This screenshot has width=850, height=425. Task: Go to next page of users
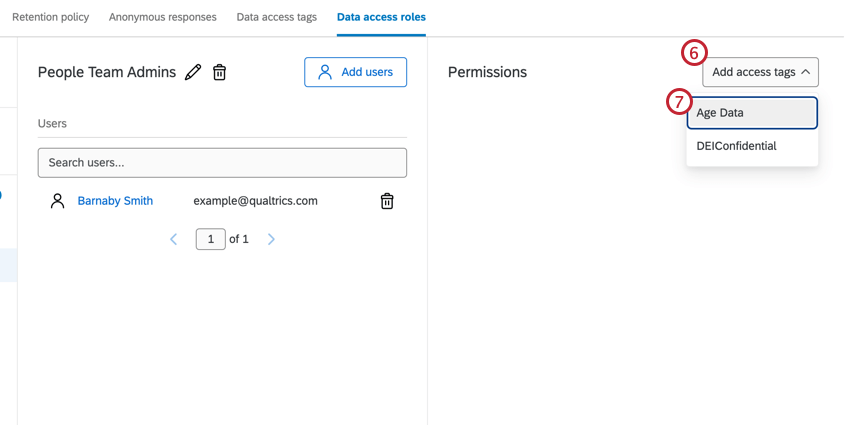click(x=271, y=239)
